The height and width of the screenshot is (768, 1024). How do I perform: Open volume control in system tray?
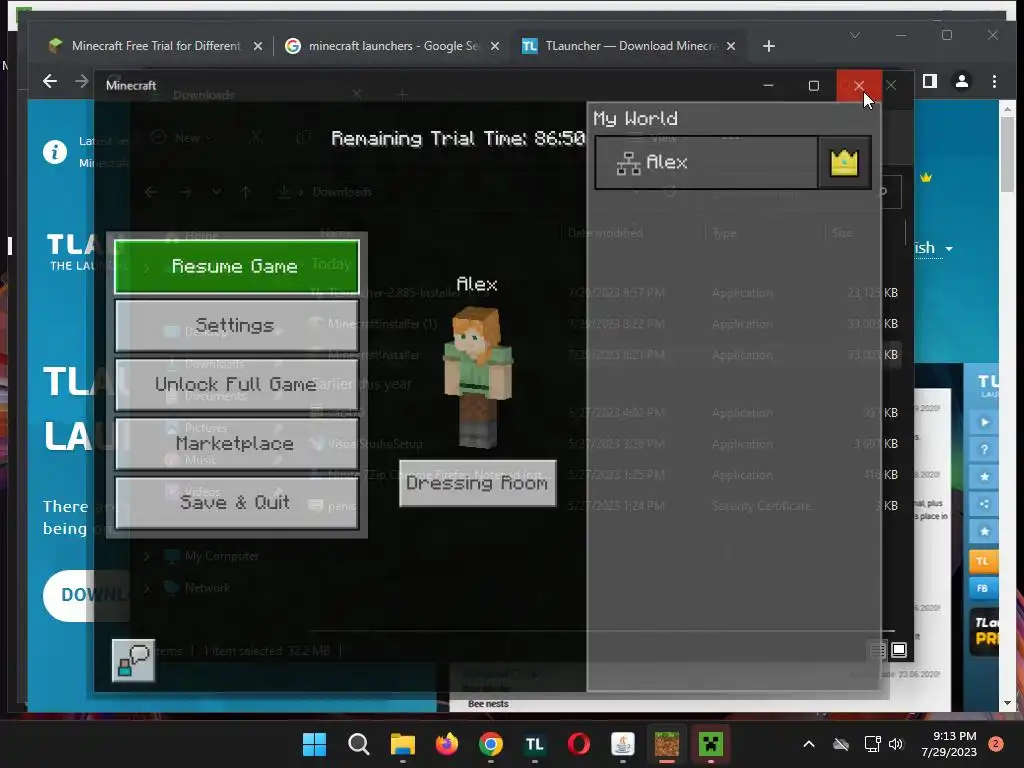click(896, 744)
